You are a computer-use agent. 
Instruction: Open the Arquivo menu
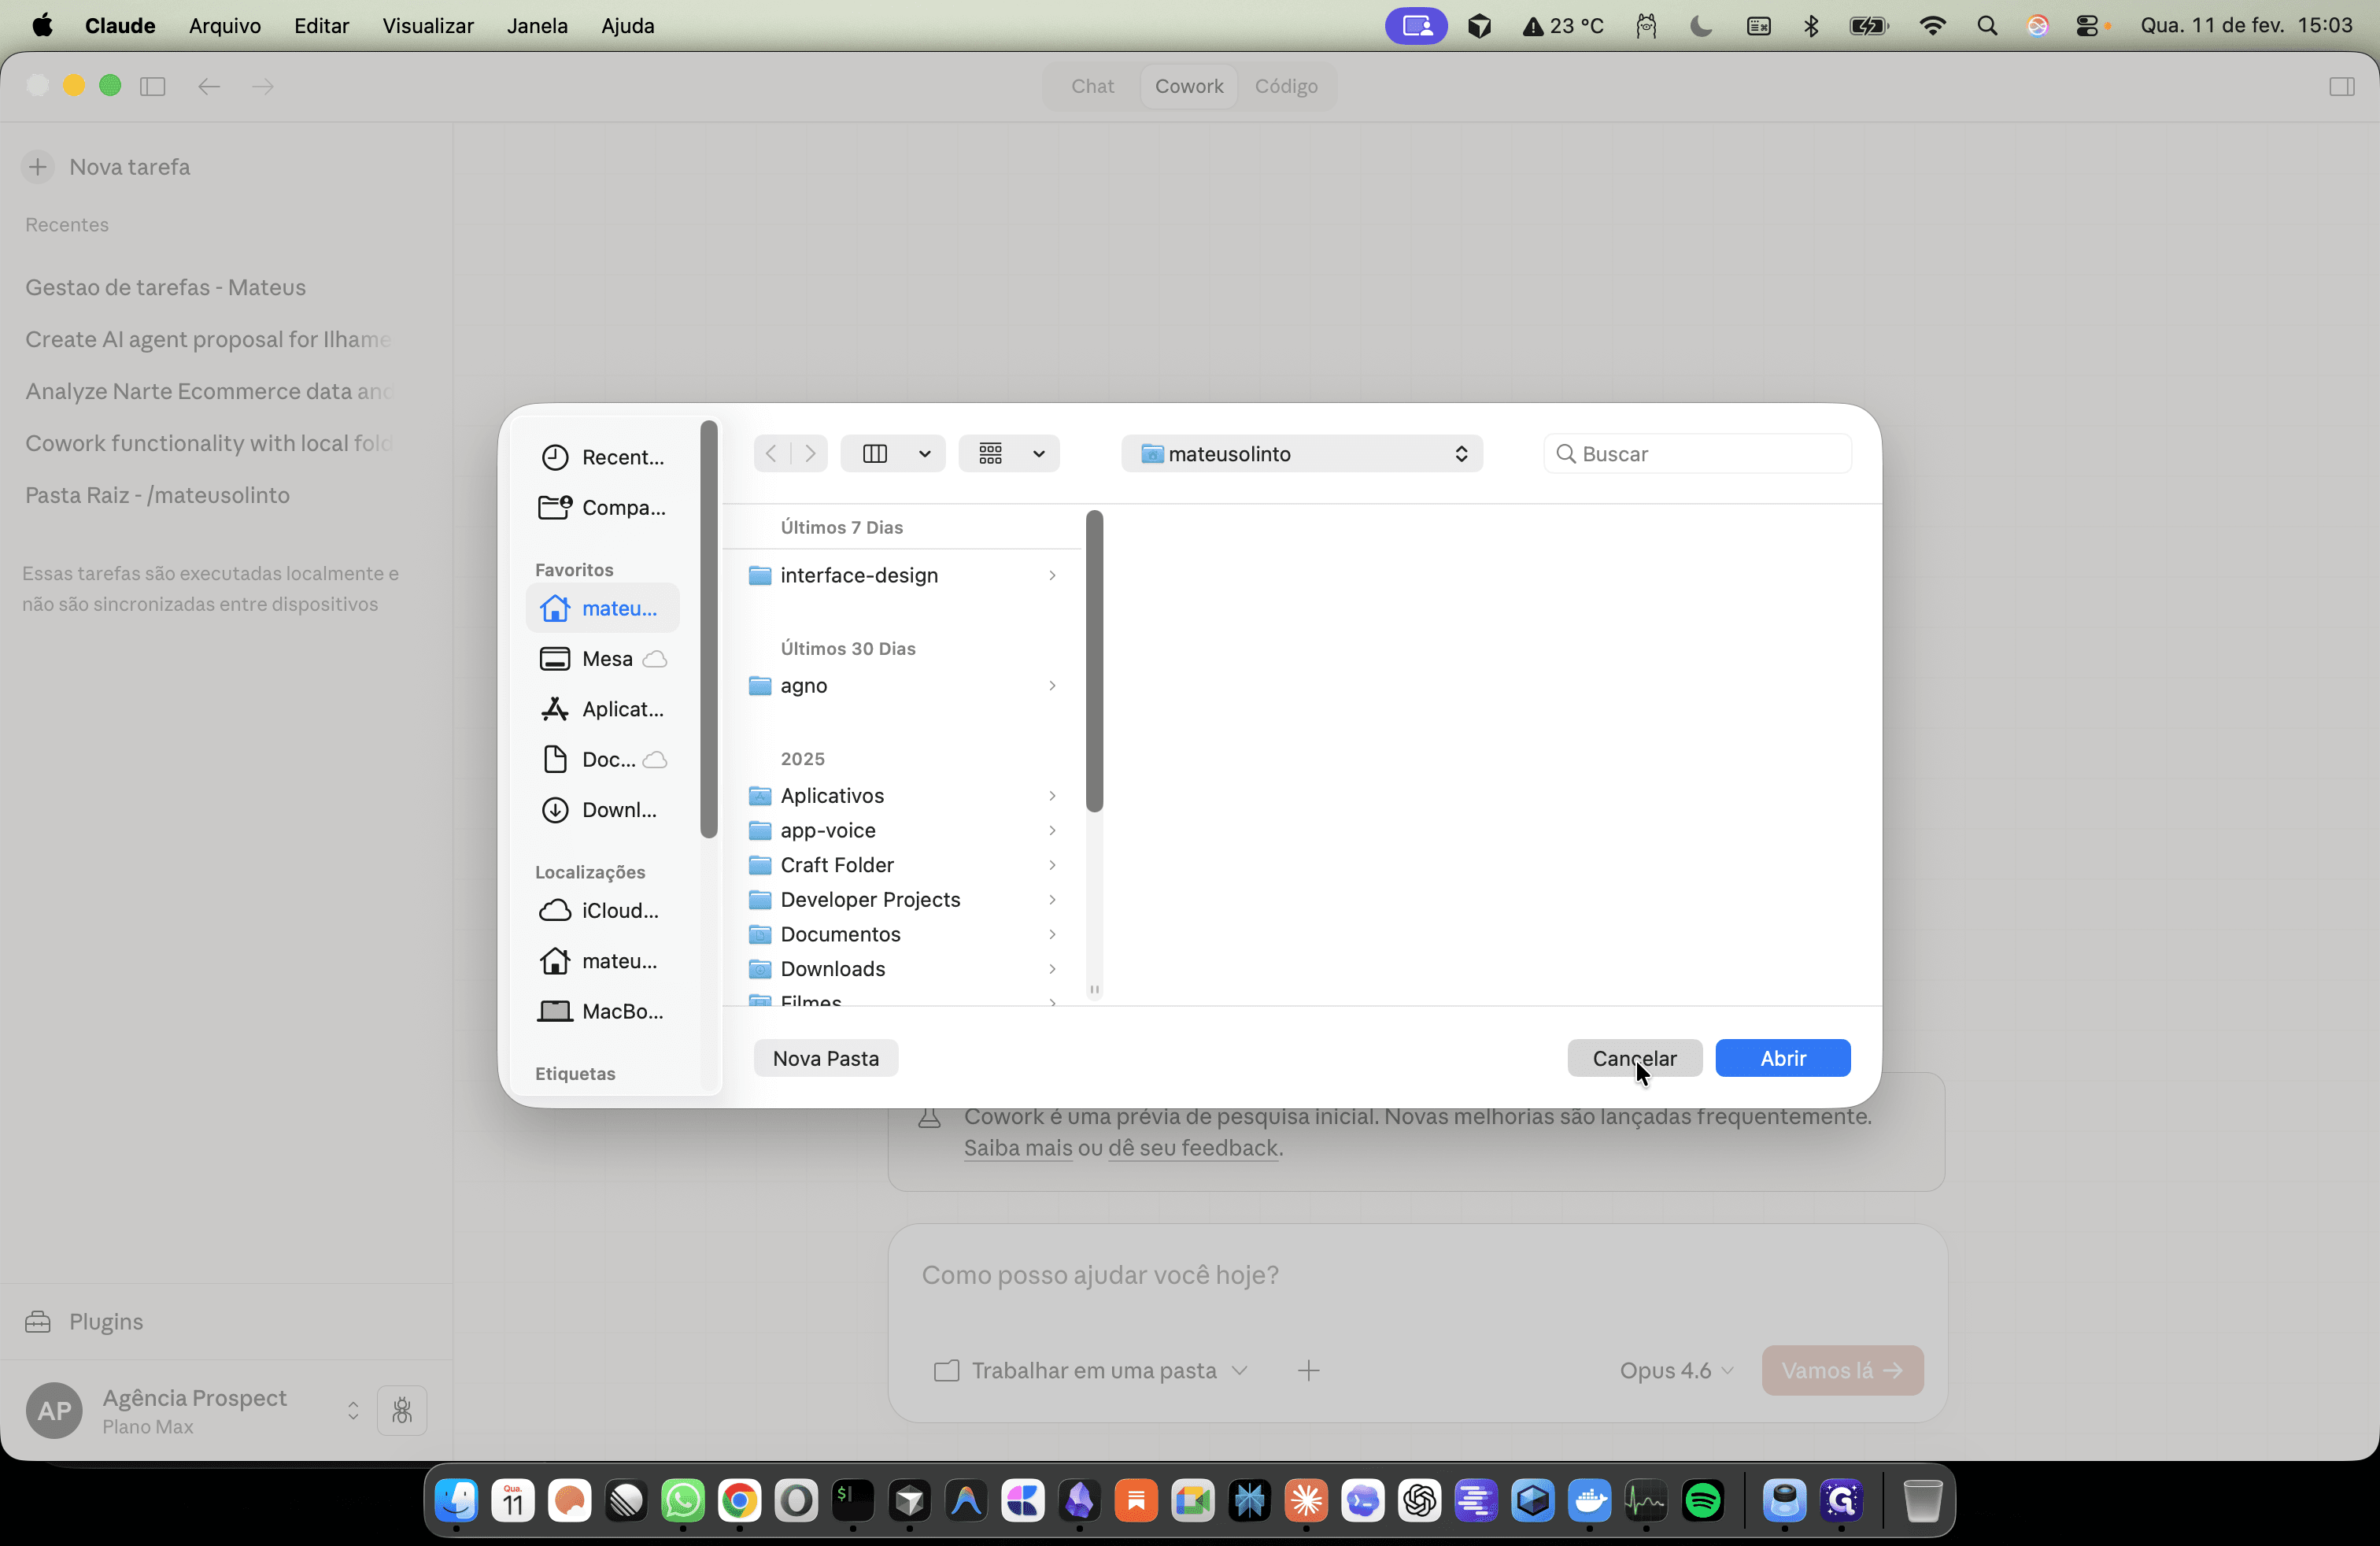coord(224,25)
